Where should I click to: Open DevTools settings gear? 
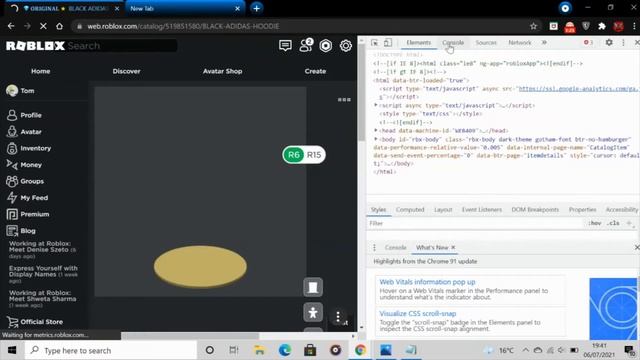click(x=609, y=42)
